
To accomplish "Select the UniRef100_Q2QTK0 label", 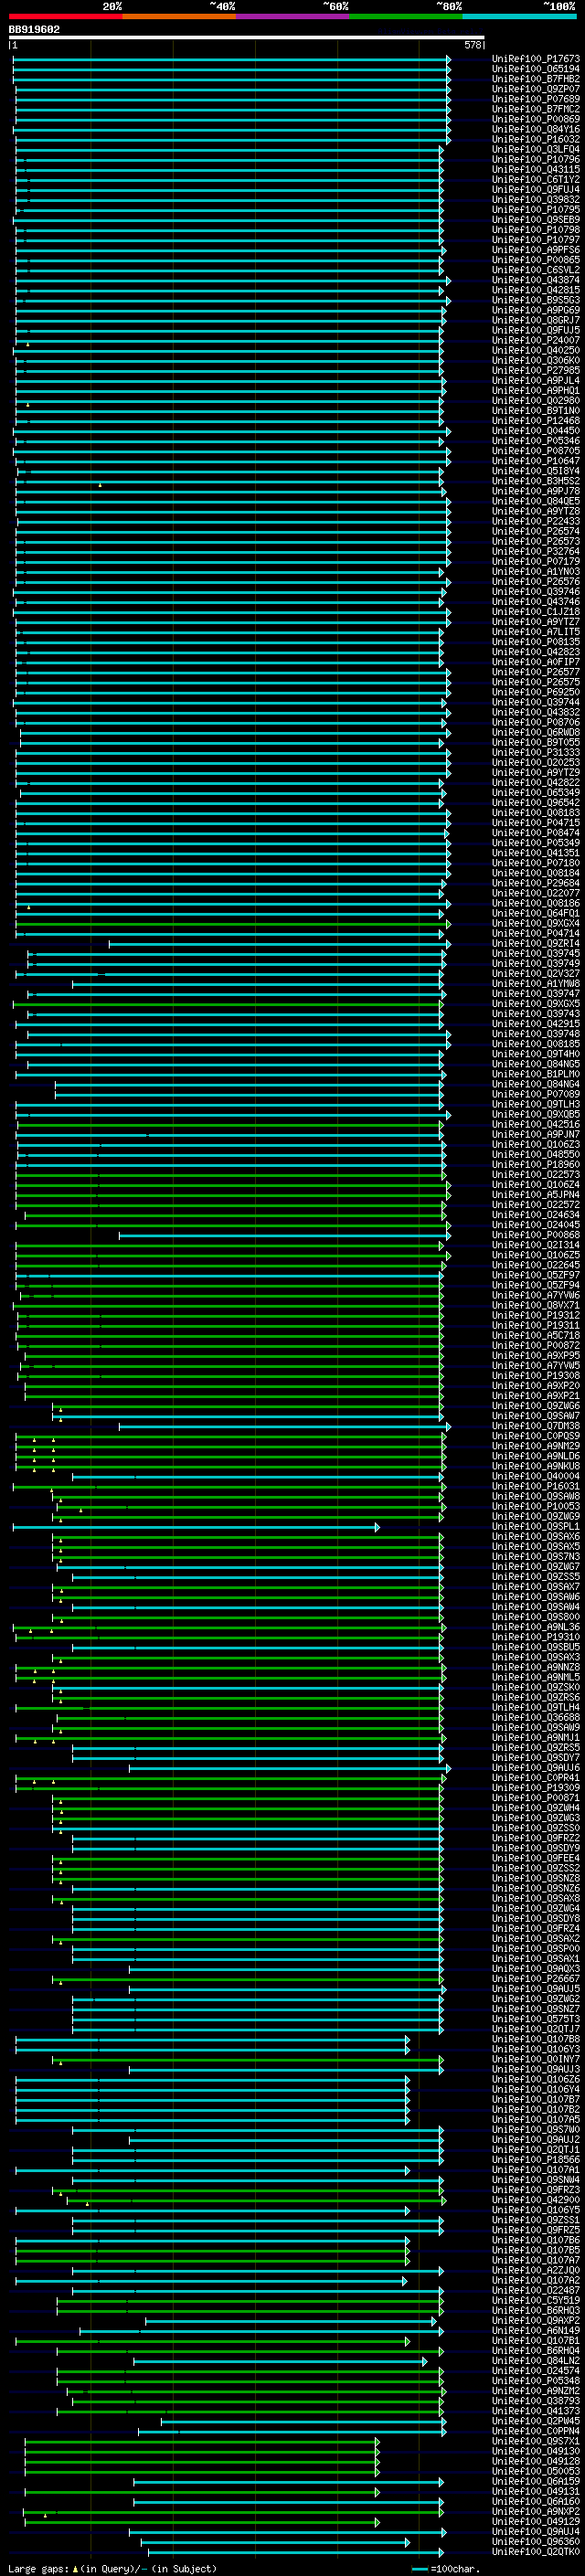I will tap(536, 2551).
